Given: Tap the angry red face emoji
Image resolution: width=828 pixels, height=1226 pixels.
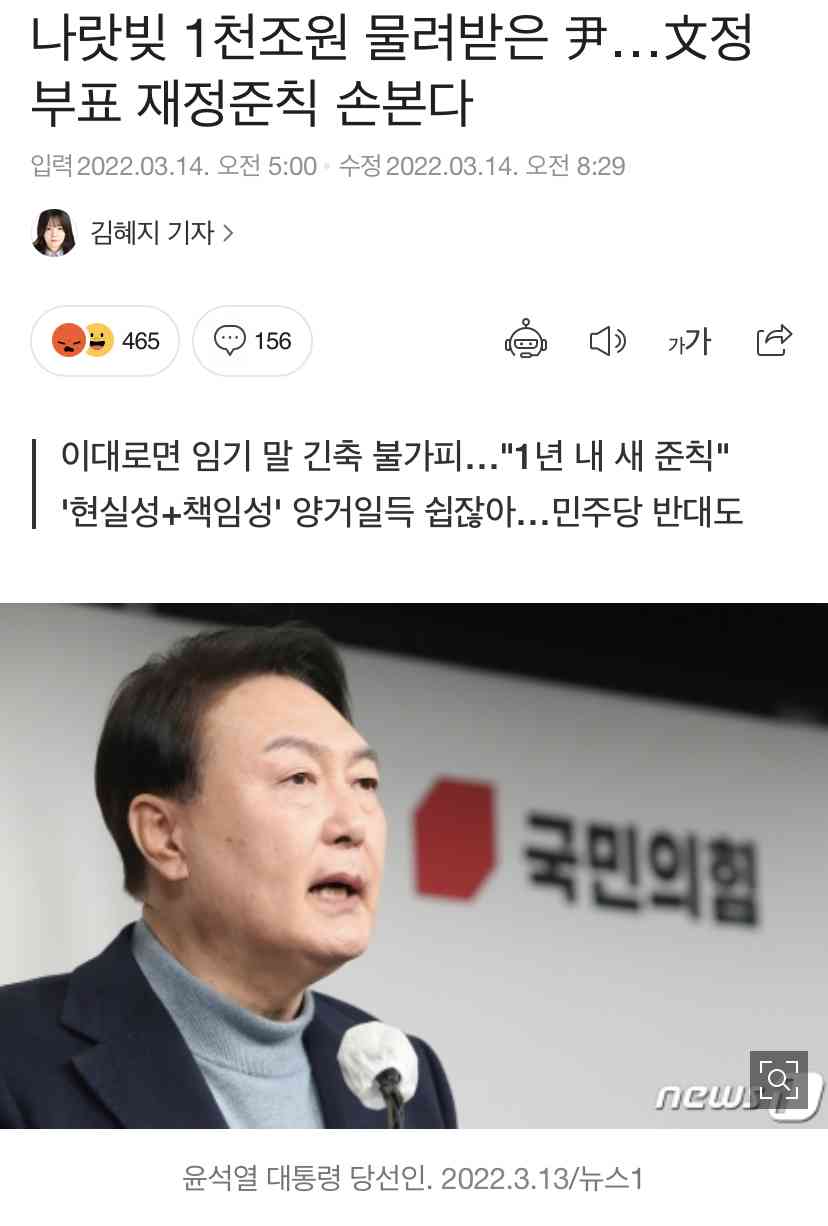Looking at the screenshot, I should point(68,341).
